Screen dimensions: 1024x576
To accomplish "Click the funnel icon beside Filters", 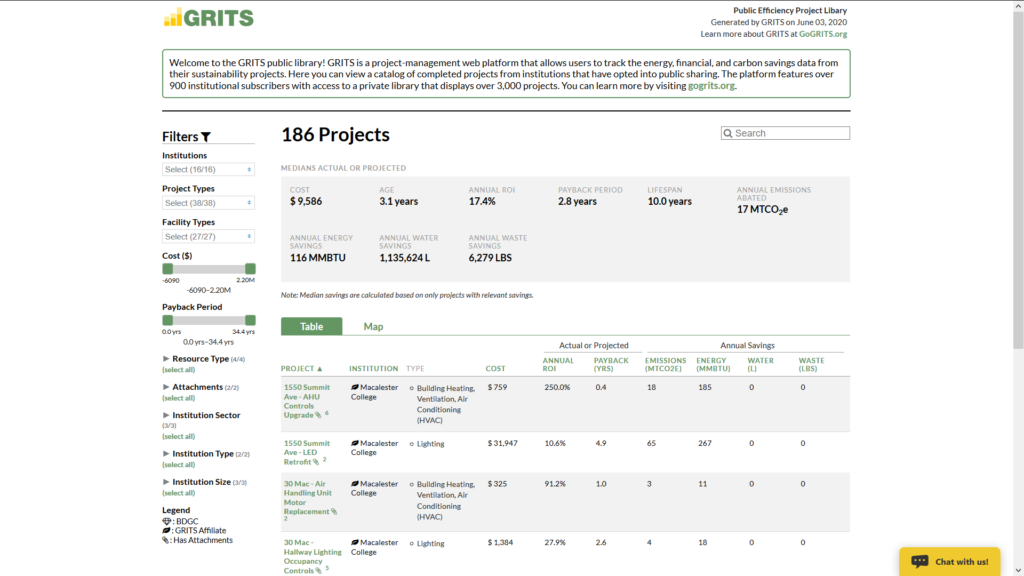I will pos(205,137).
